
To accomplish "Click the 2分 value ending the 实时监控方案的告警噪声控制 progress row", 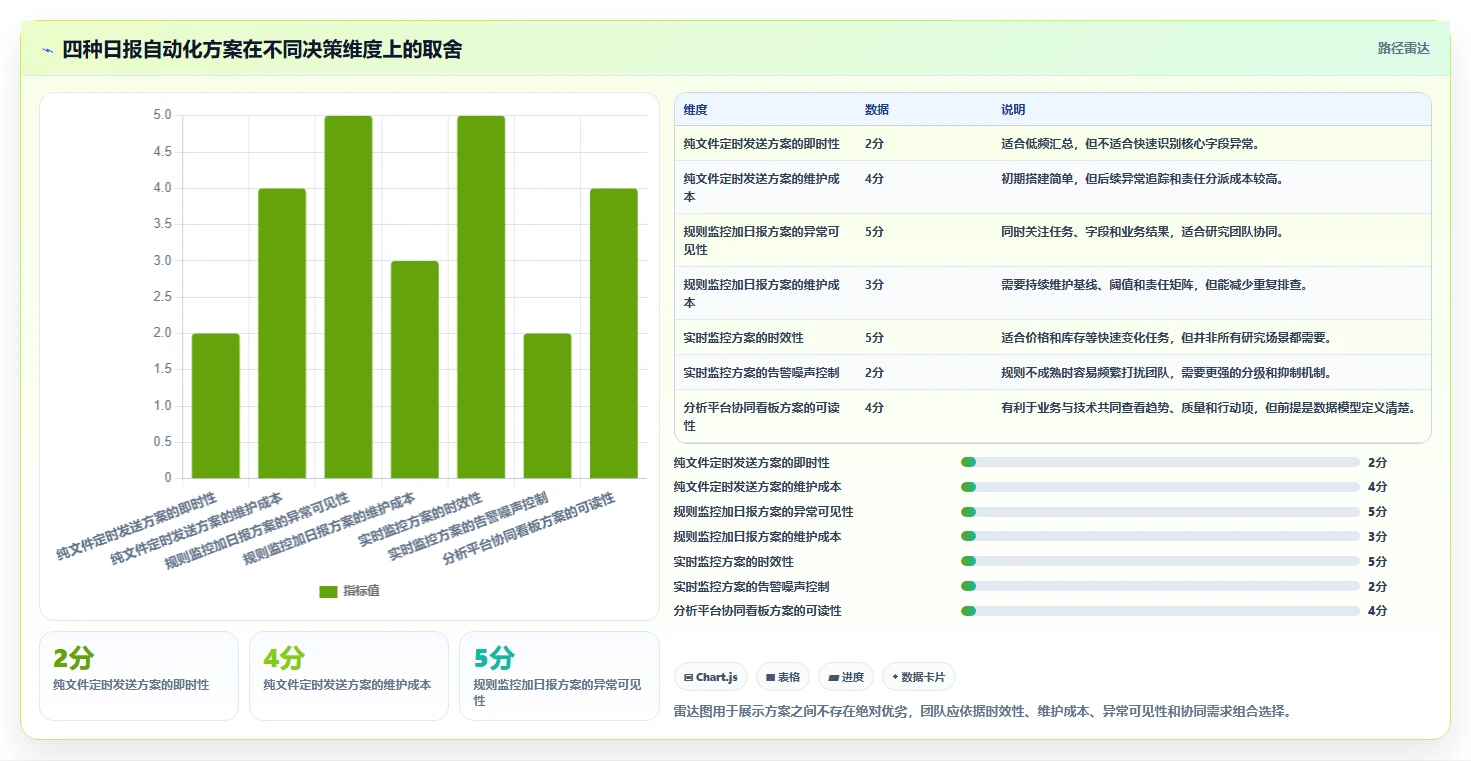I will 1378,586.
